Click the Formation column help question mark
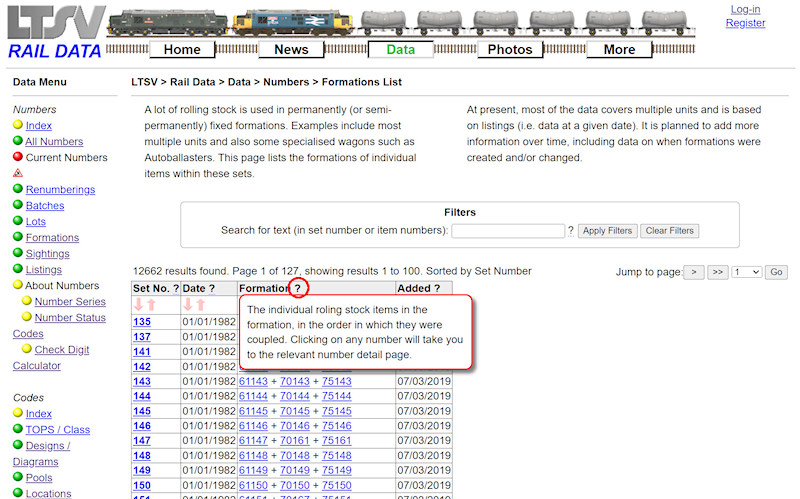800x499 pixels. [x=297, y=289]
